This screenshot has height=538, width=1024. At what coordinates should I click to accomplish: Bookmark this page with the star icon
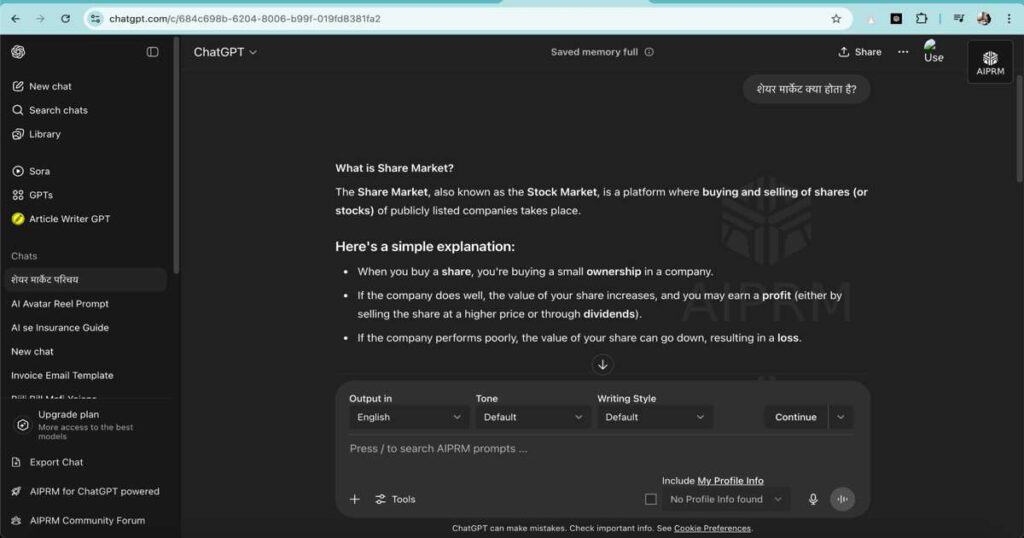click(836, 18)
